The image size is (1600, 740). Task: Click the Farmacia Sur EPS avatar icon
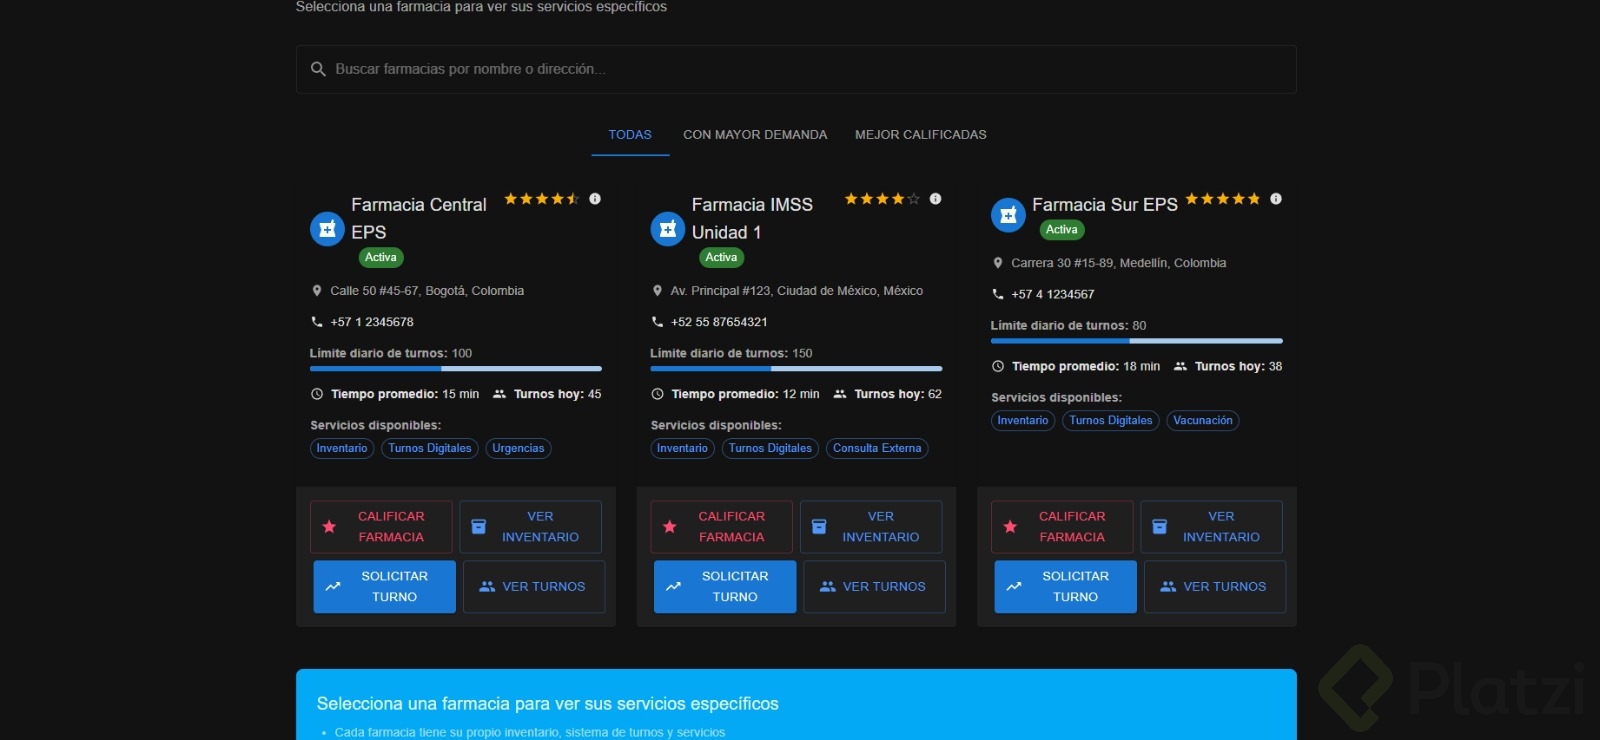click(x=1008, y=215)
